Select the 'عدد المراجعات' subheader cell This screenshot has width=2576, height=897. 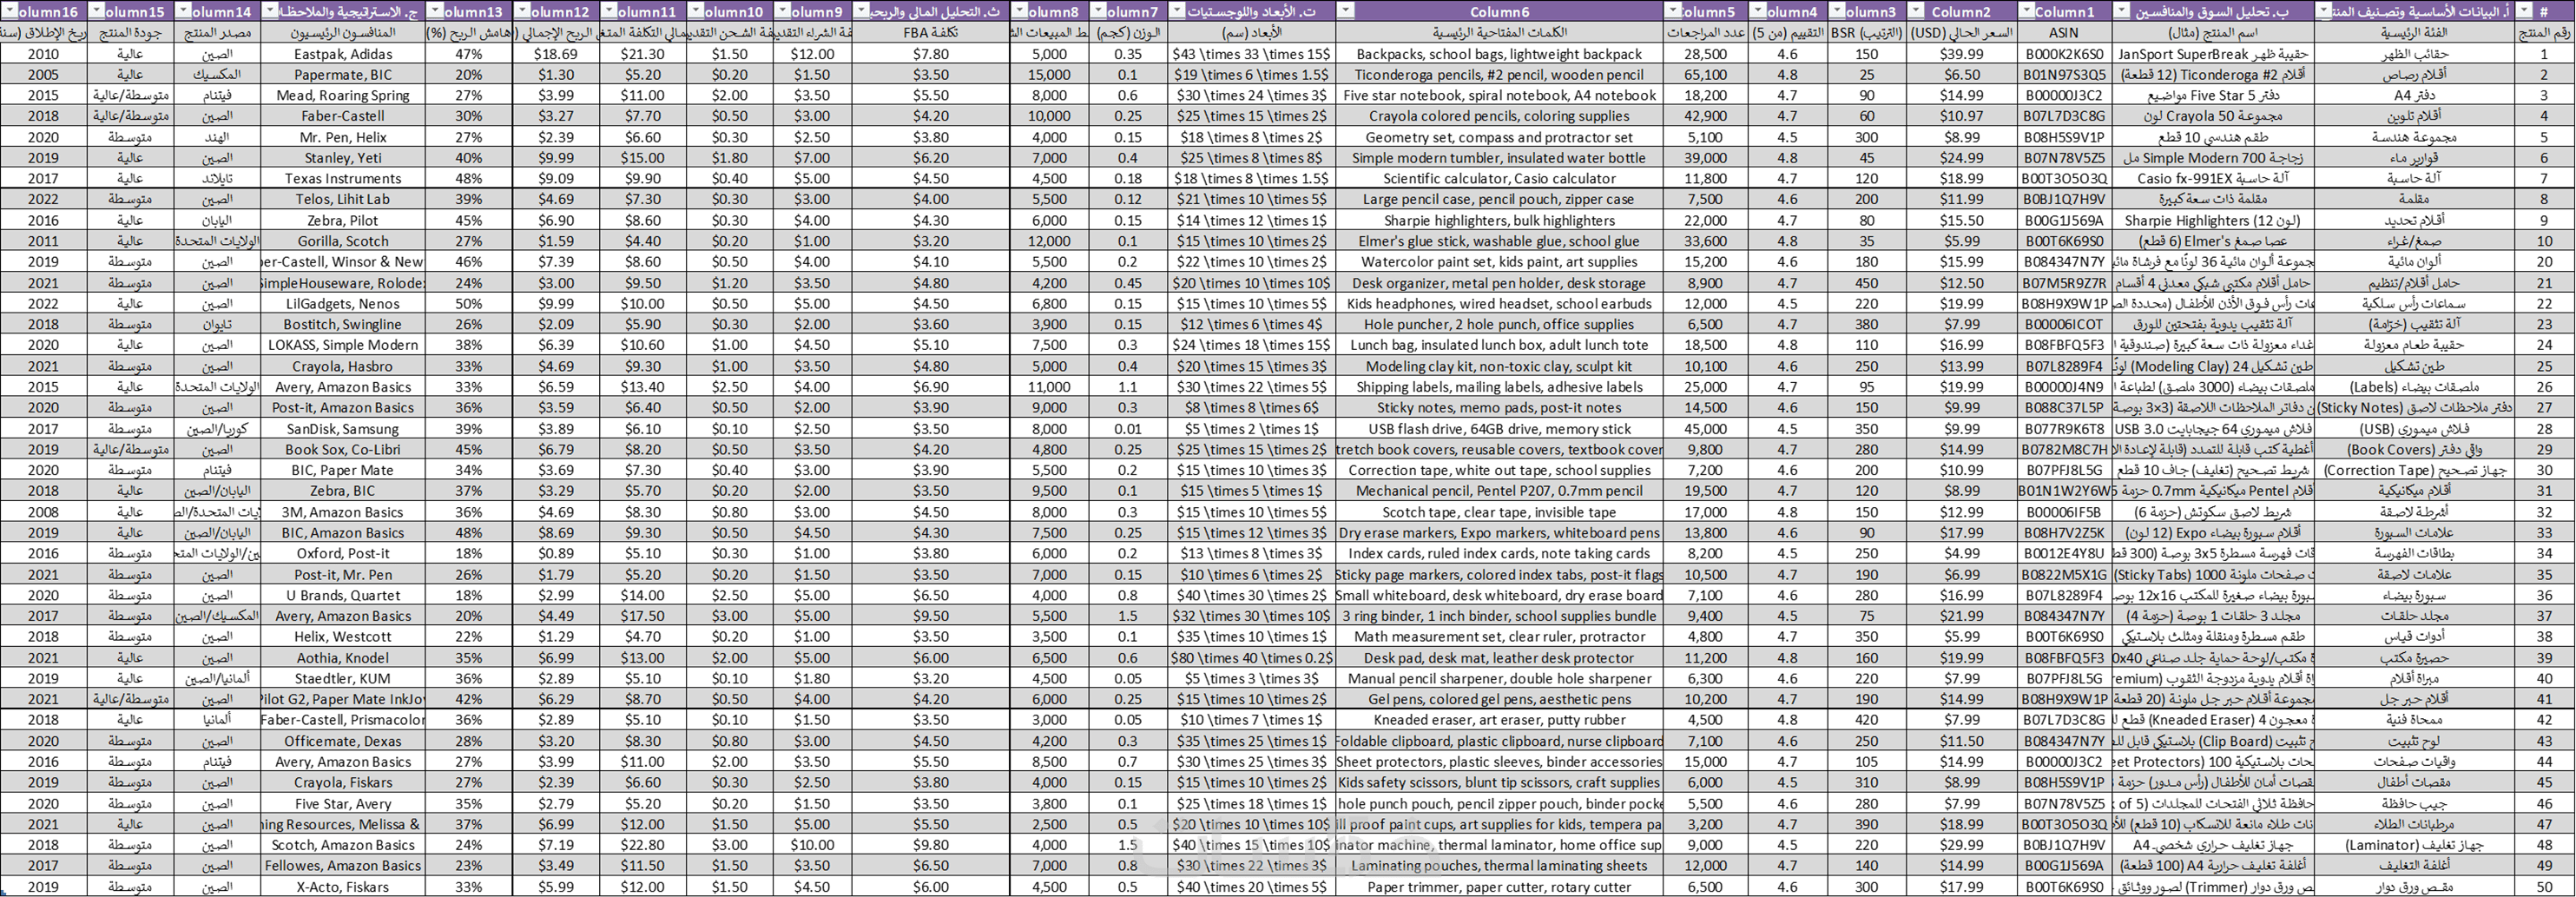[x=1705, y=33]
